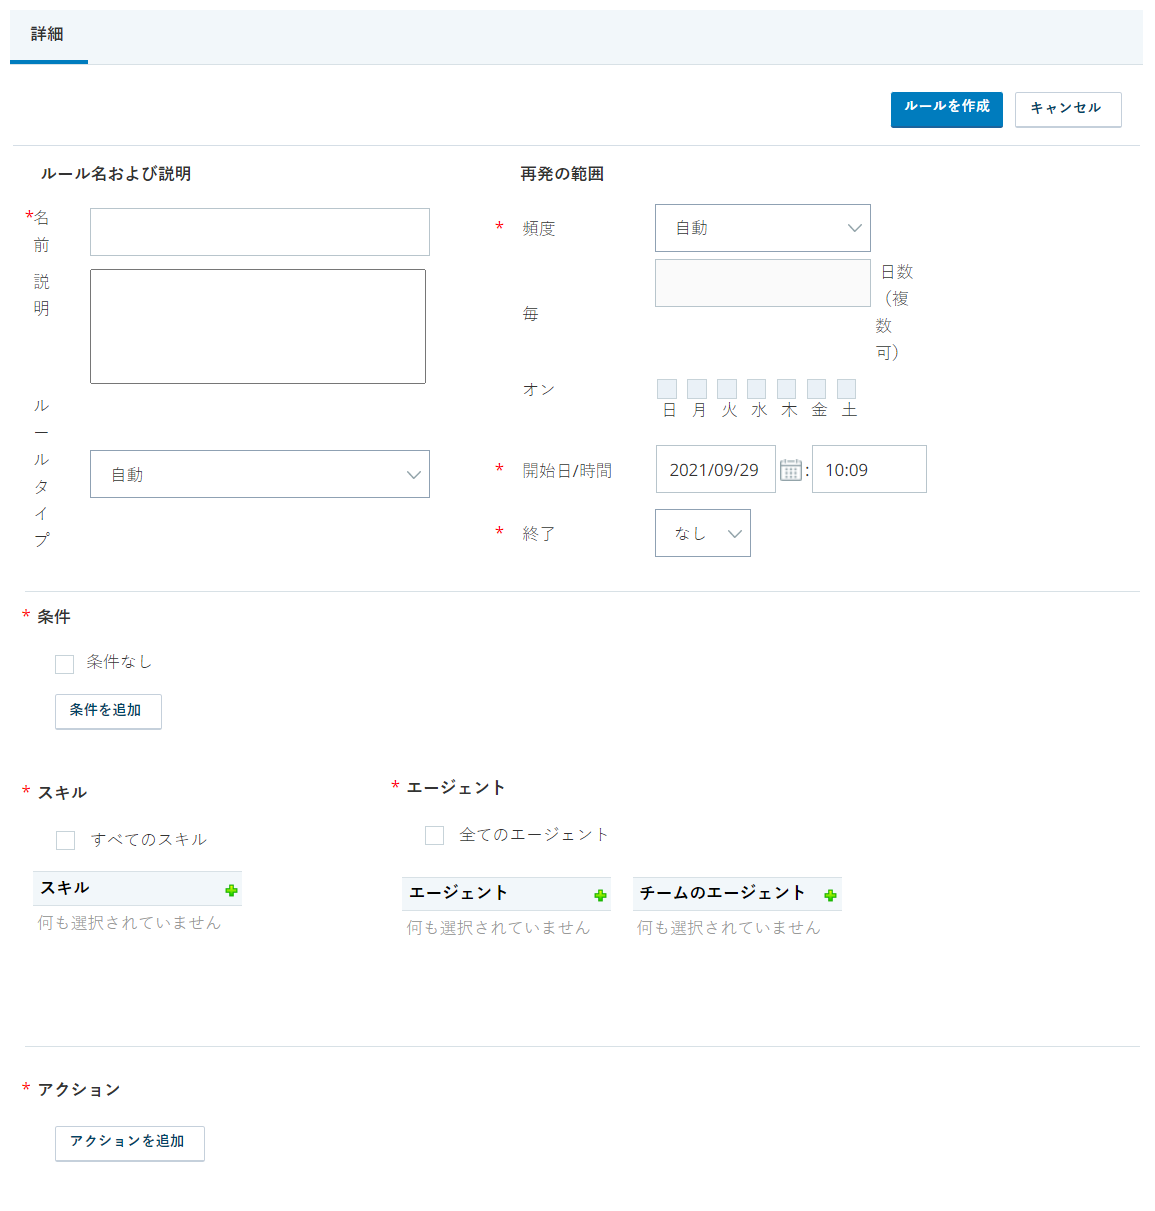Click the green plus next to エージェント list header
1155x1211 pixels.
[x=600, y=895]
